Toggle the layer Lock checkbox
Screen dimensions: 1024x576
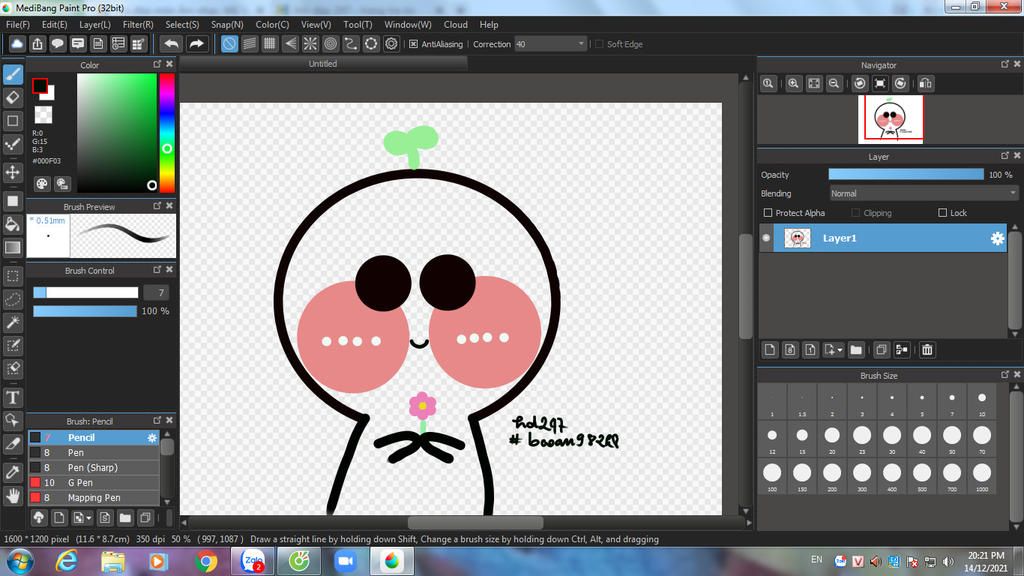942,213
